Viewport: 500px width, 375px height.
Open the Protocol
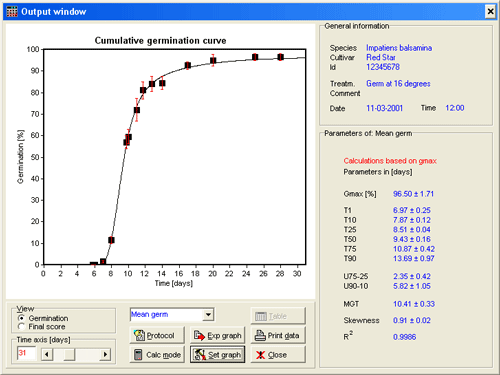coord(157,335)
